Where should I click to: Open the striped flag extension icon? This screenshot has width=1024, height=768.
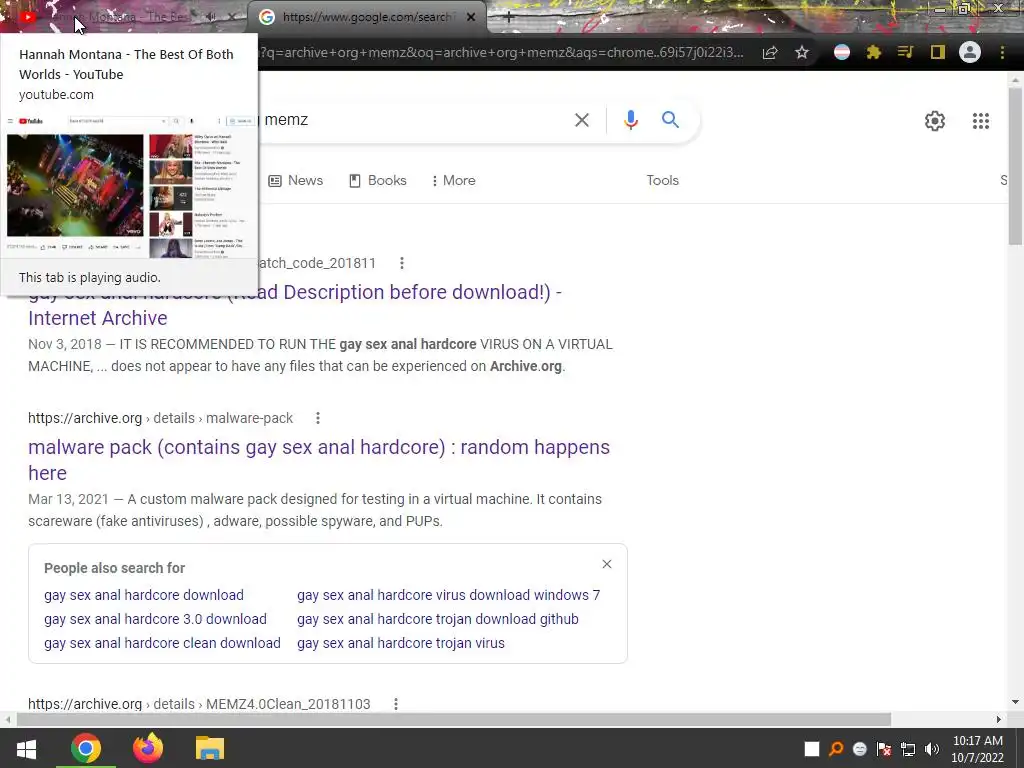click(x=842, y=52)
